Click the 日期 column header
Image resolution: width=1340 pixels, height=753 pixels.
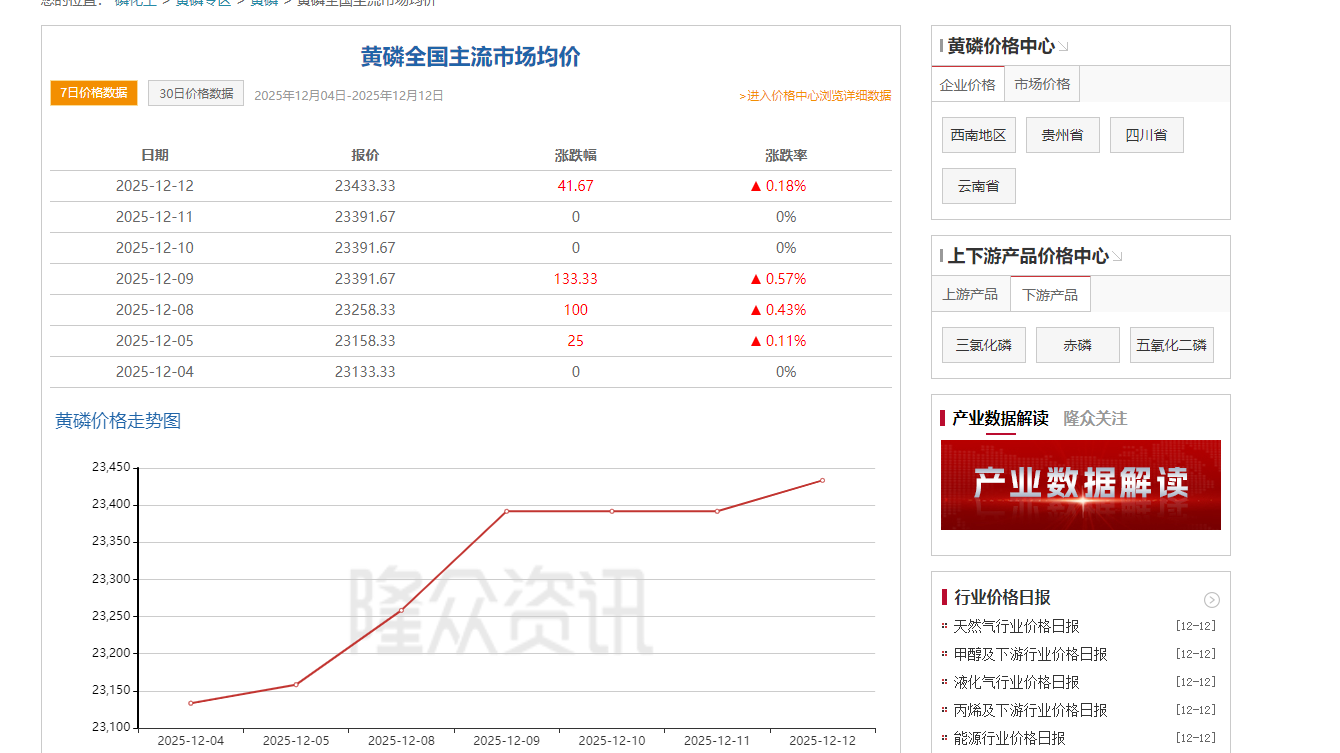[x=155, y=155]
